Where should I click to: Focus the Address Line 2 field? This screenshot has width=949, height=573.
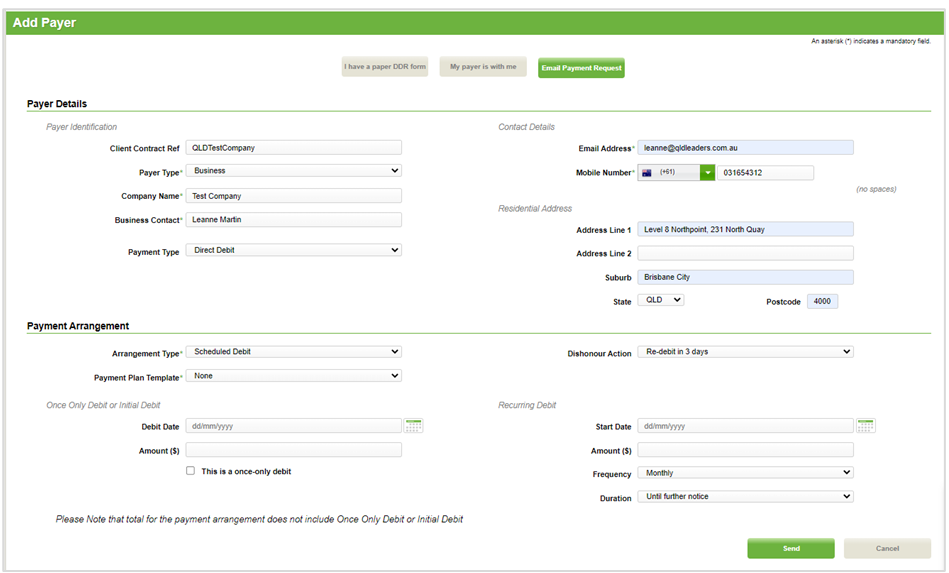click(x=745, y=253)
